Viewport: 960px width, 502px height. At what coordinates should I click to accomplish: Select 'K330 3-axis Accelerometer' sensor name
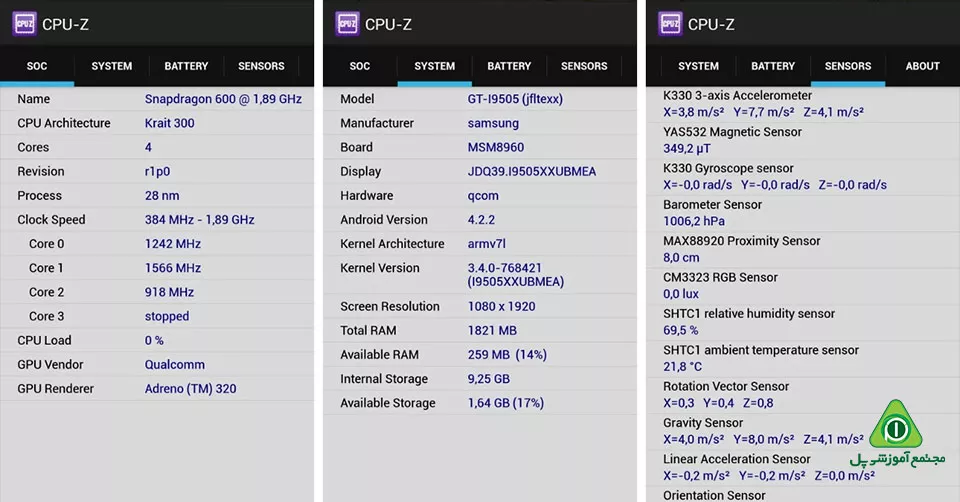click(737, 96)
